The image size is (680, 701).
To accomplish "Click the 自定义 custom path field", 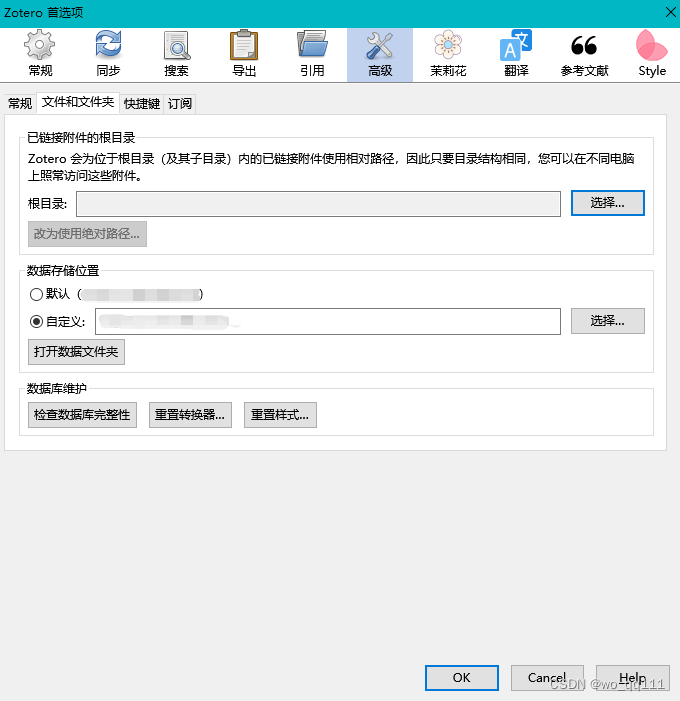I will 328,321.
